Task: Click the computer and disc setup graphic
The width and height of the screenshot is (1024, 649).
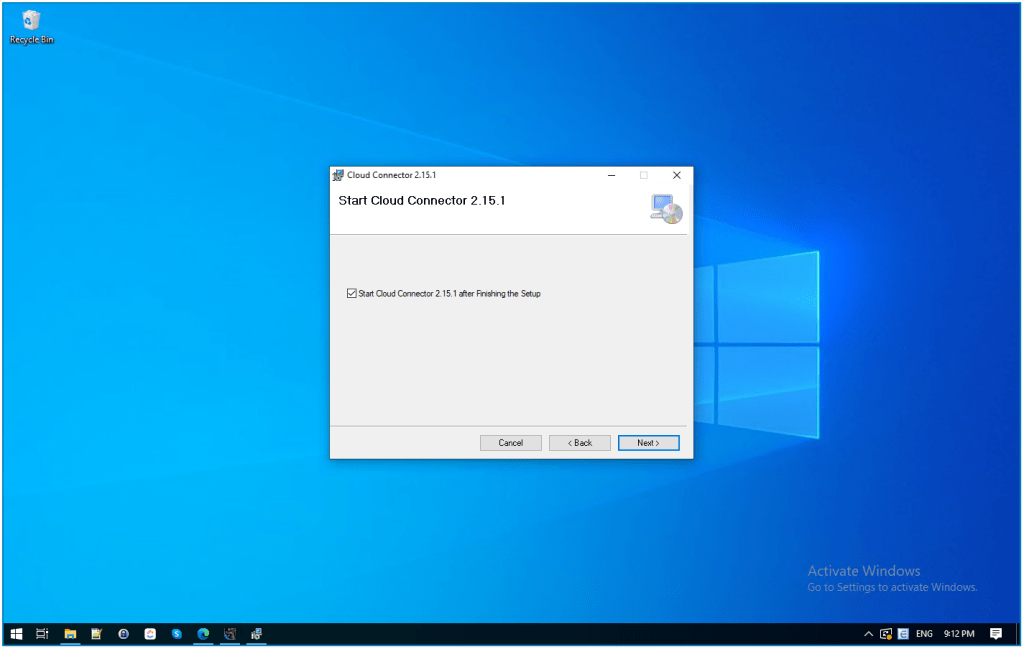Action: (x=665, y=208)
